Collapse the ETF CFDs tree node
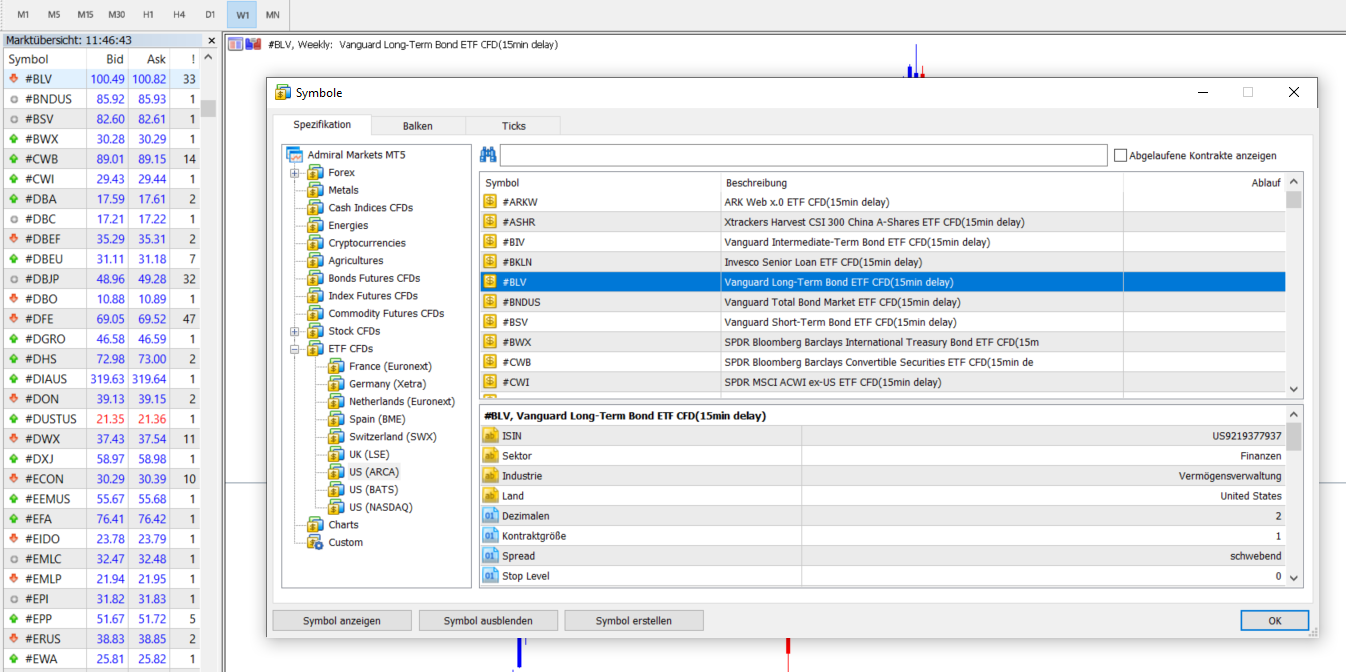 (x=295, y=349)
